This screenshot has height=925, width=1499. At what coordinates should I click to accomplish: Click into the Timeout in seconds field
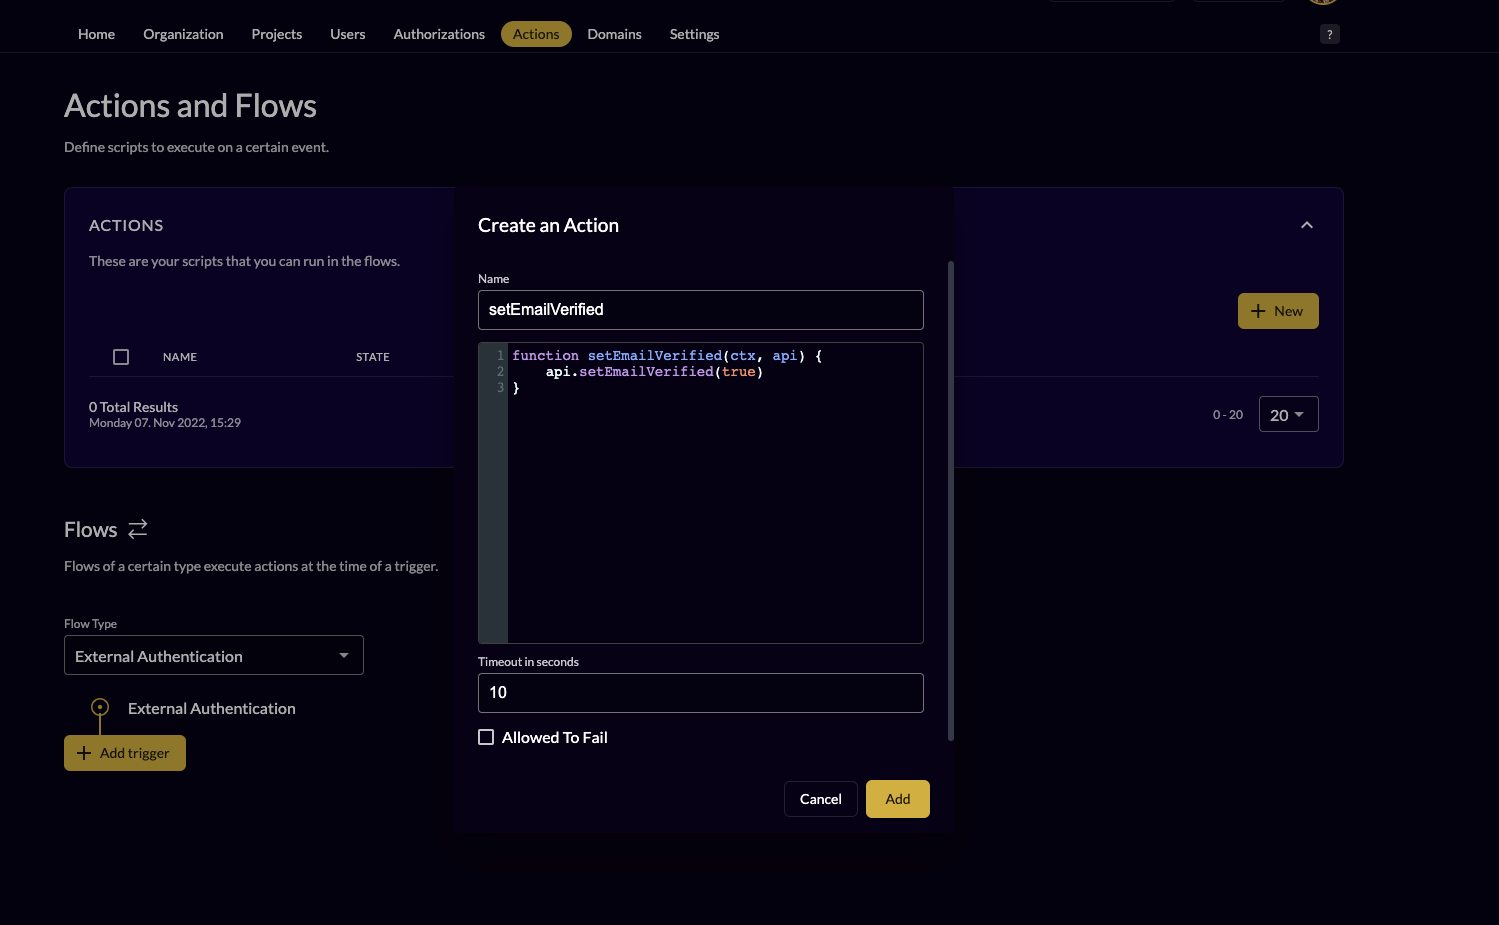tap(700, 693)
